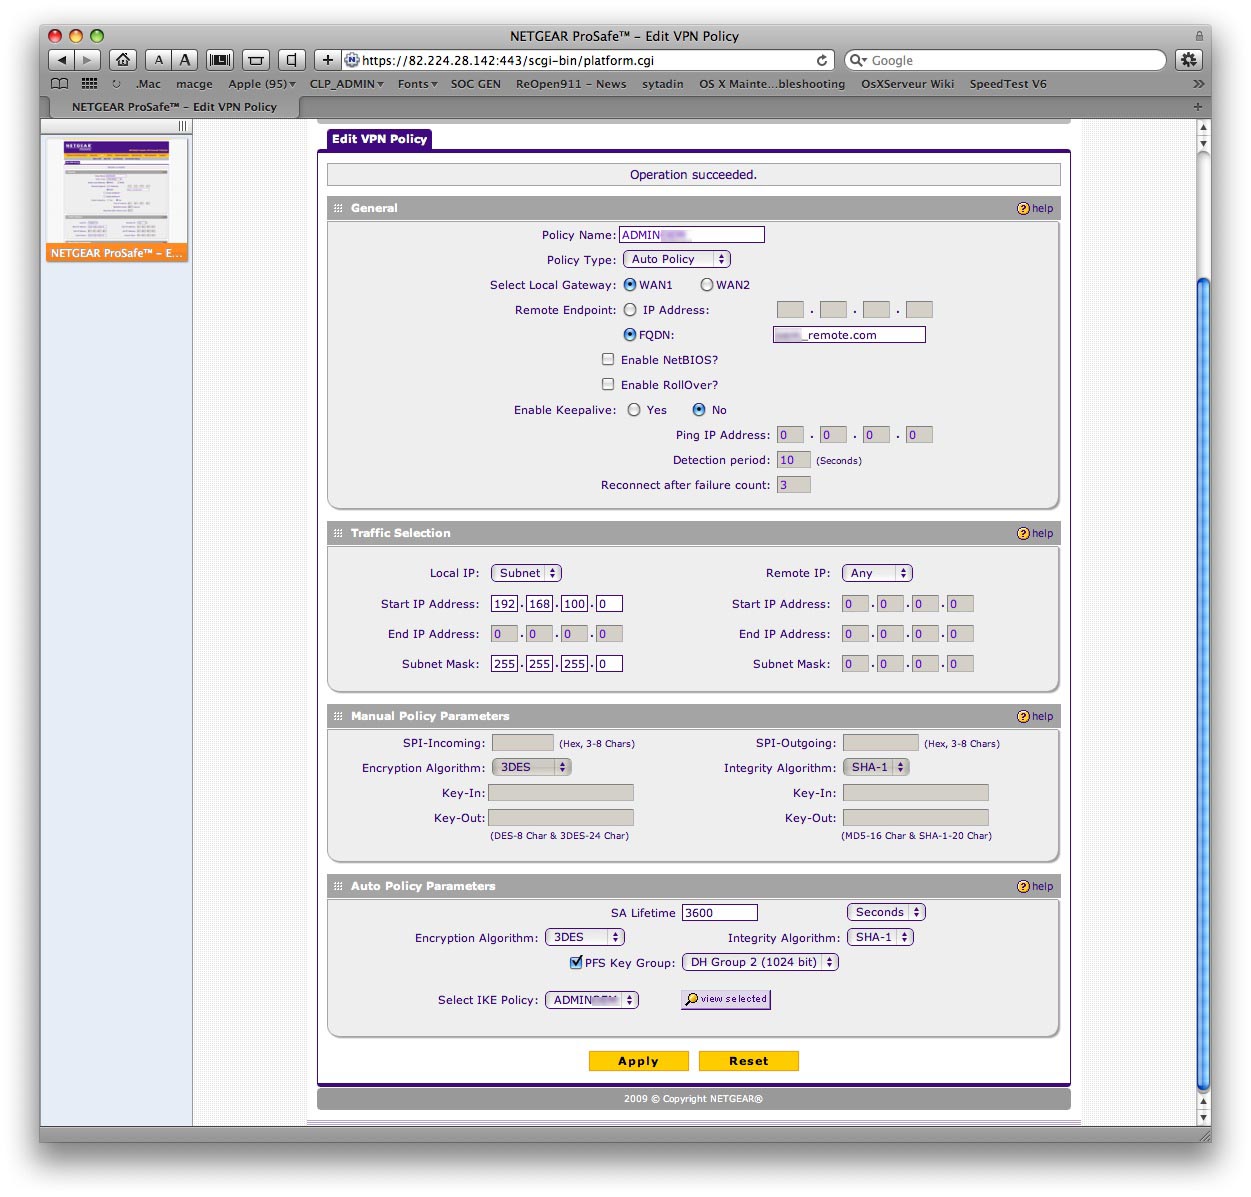Image resolution: width=1251 pixels, height=1197 pixels.
Task: Click the magnifier icon in the Google search box
Action: (857, 60)
